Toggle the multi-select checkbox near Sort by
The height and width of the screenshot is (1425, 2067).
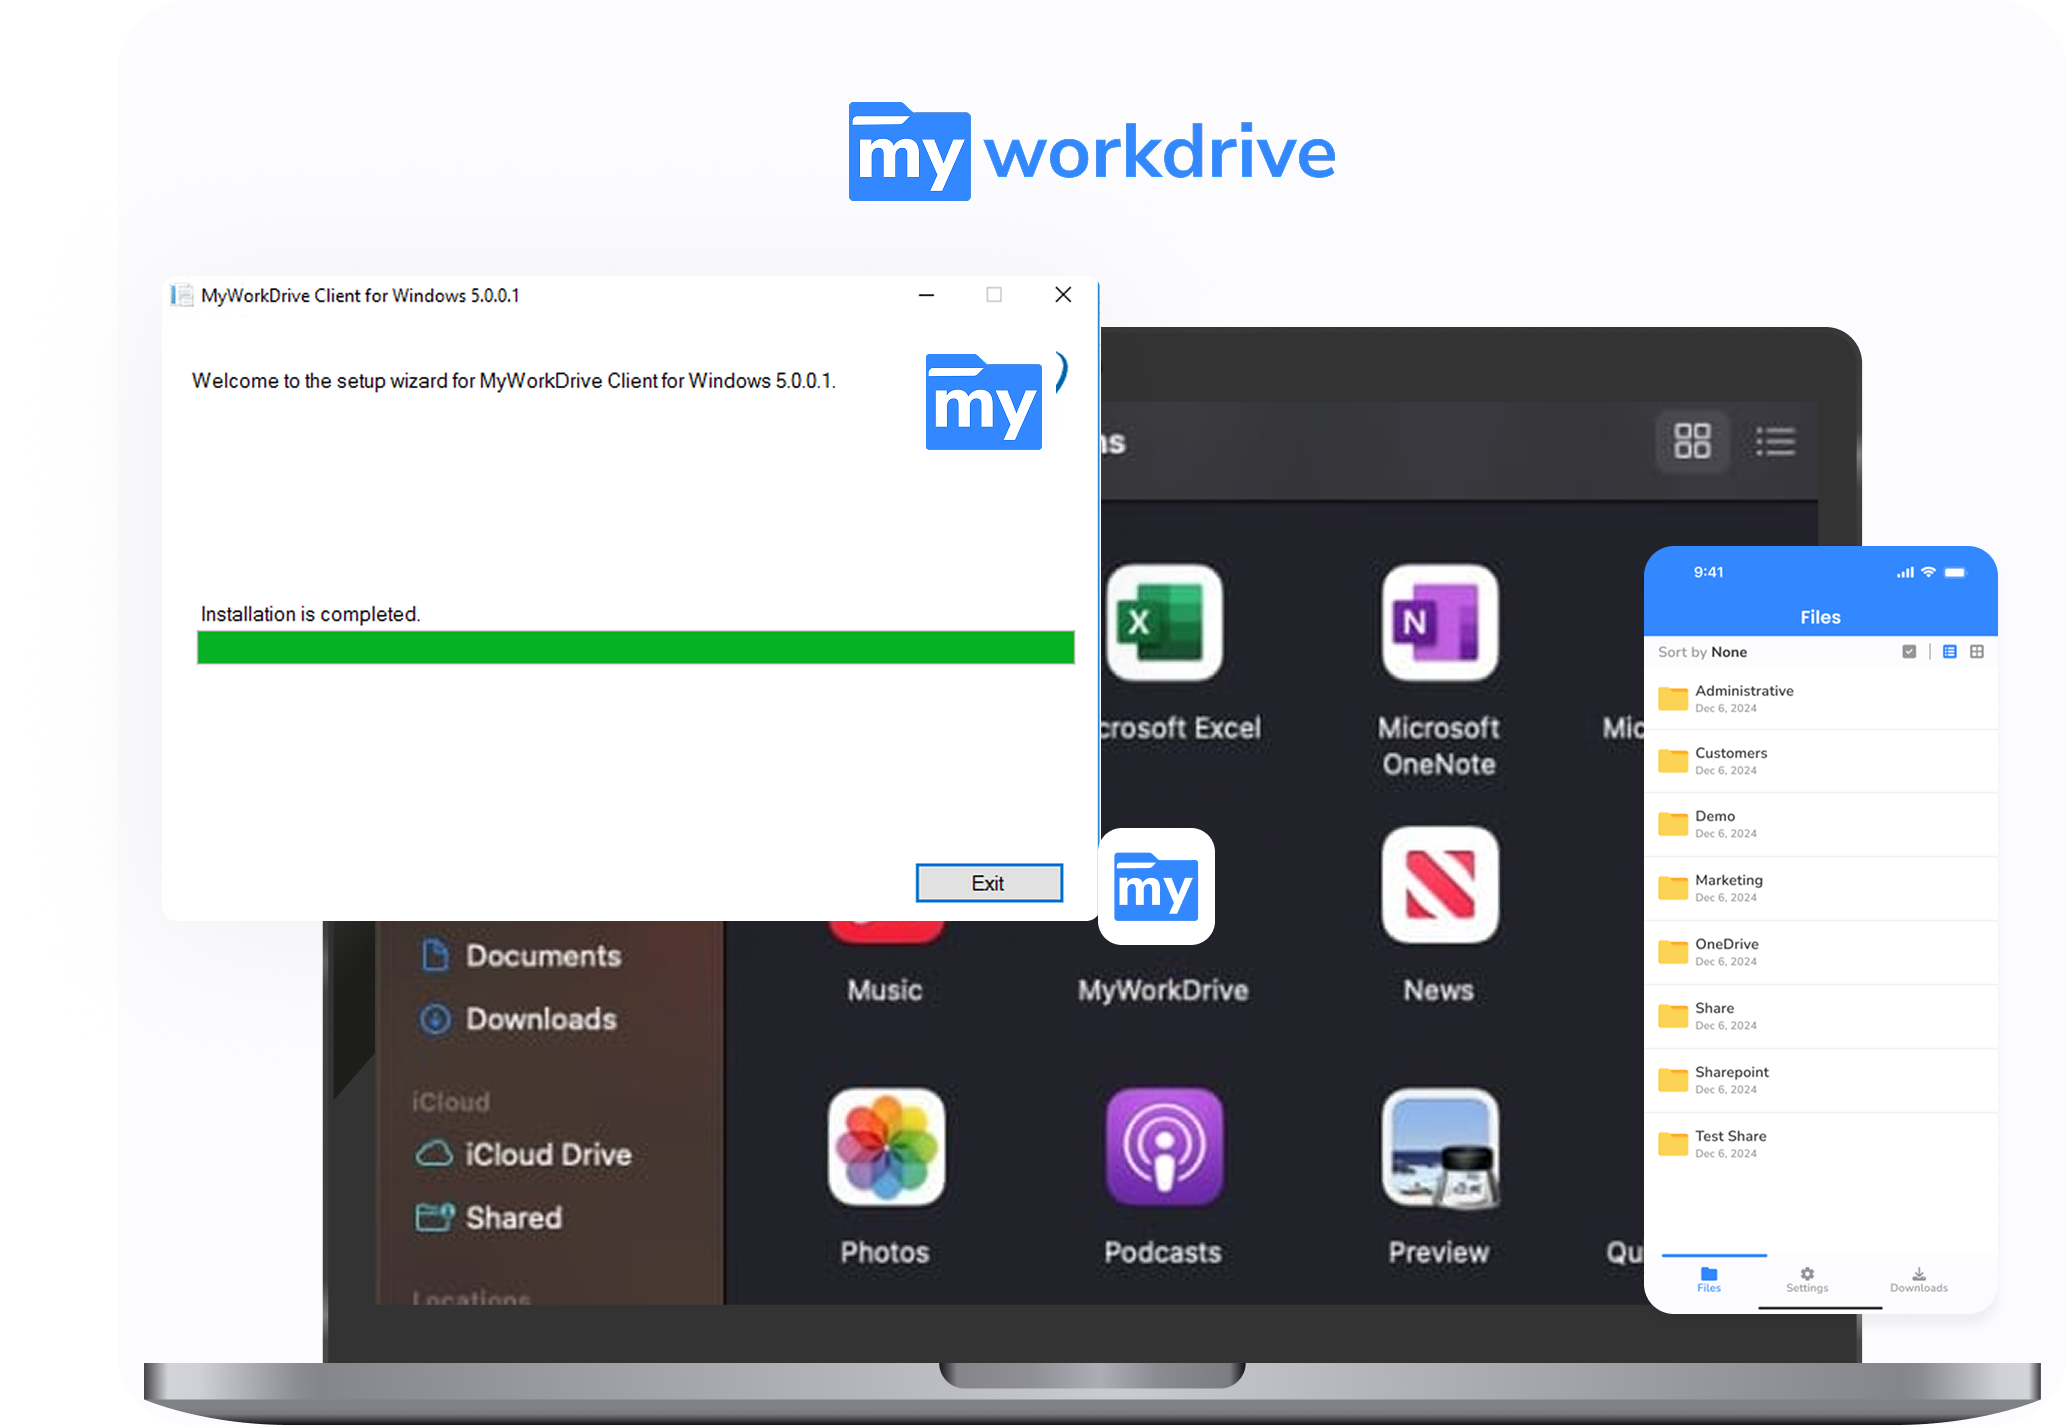pos(1909,651)
